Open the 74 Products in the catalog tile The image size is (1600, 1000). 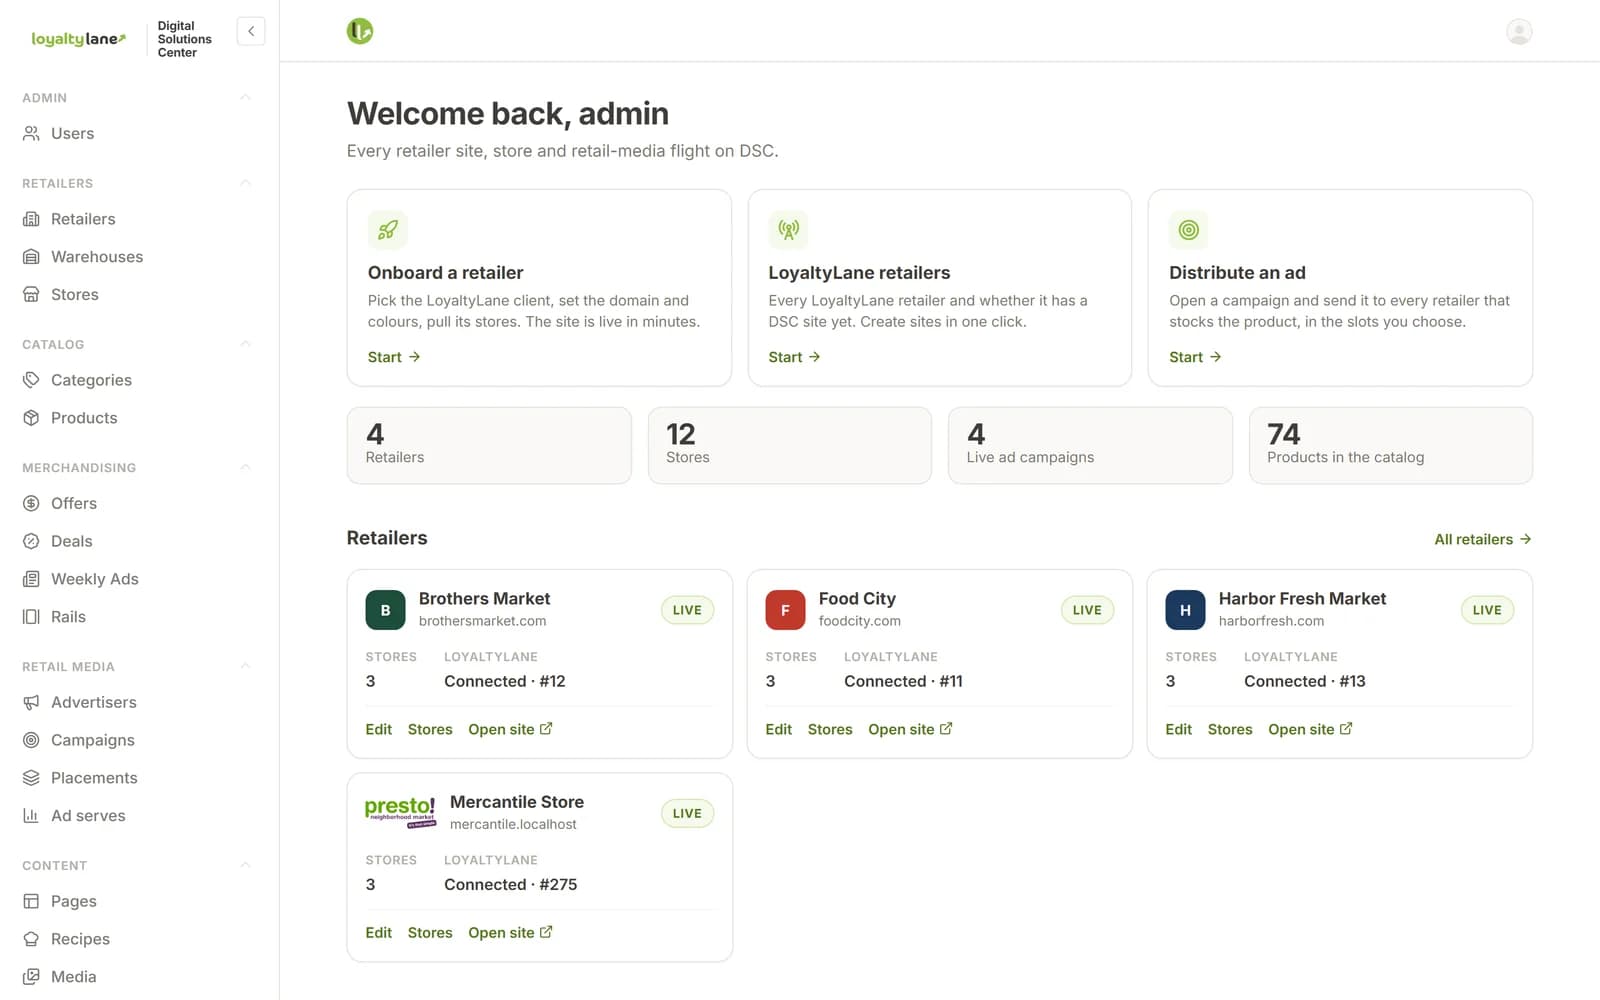tap(1390, 445)
